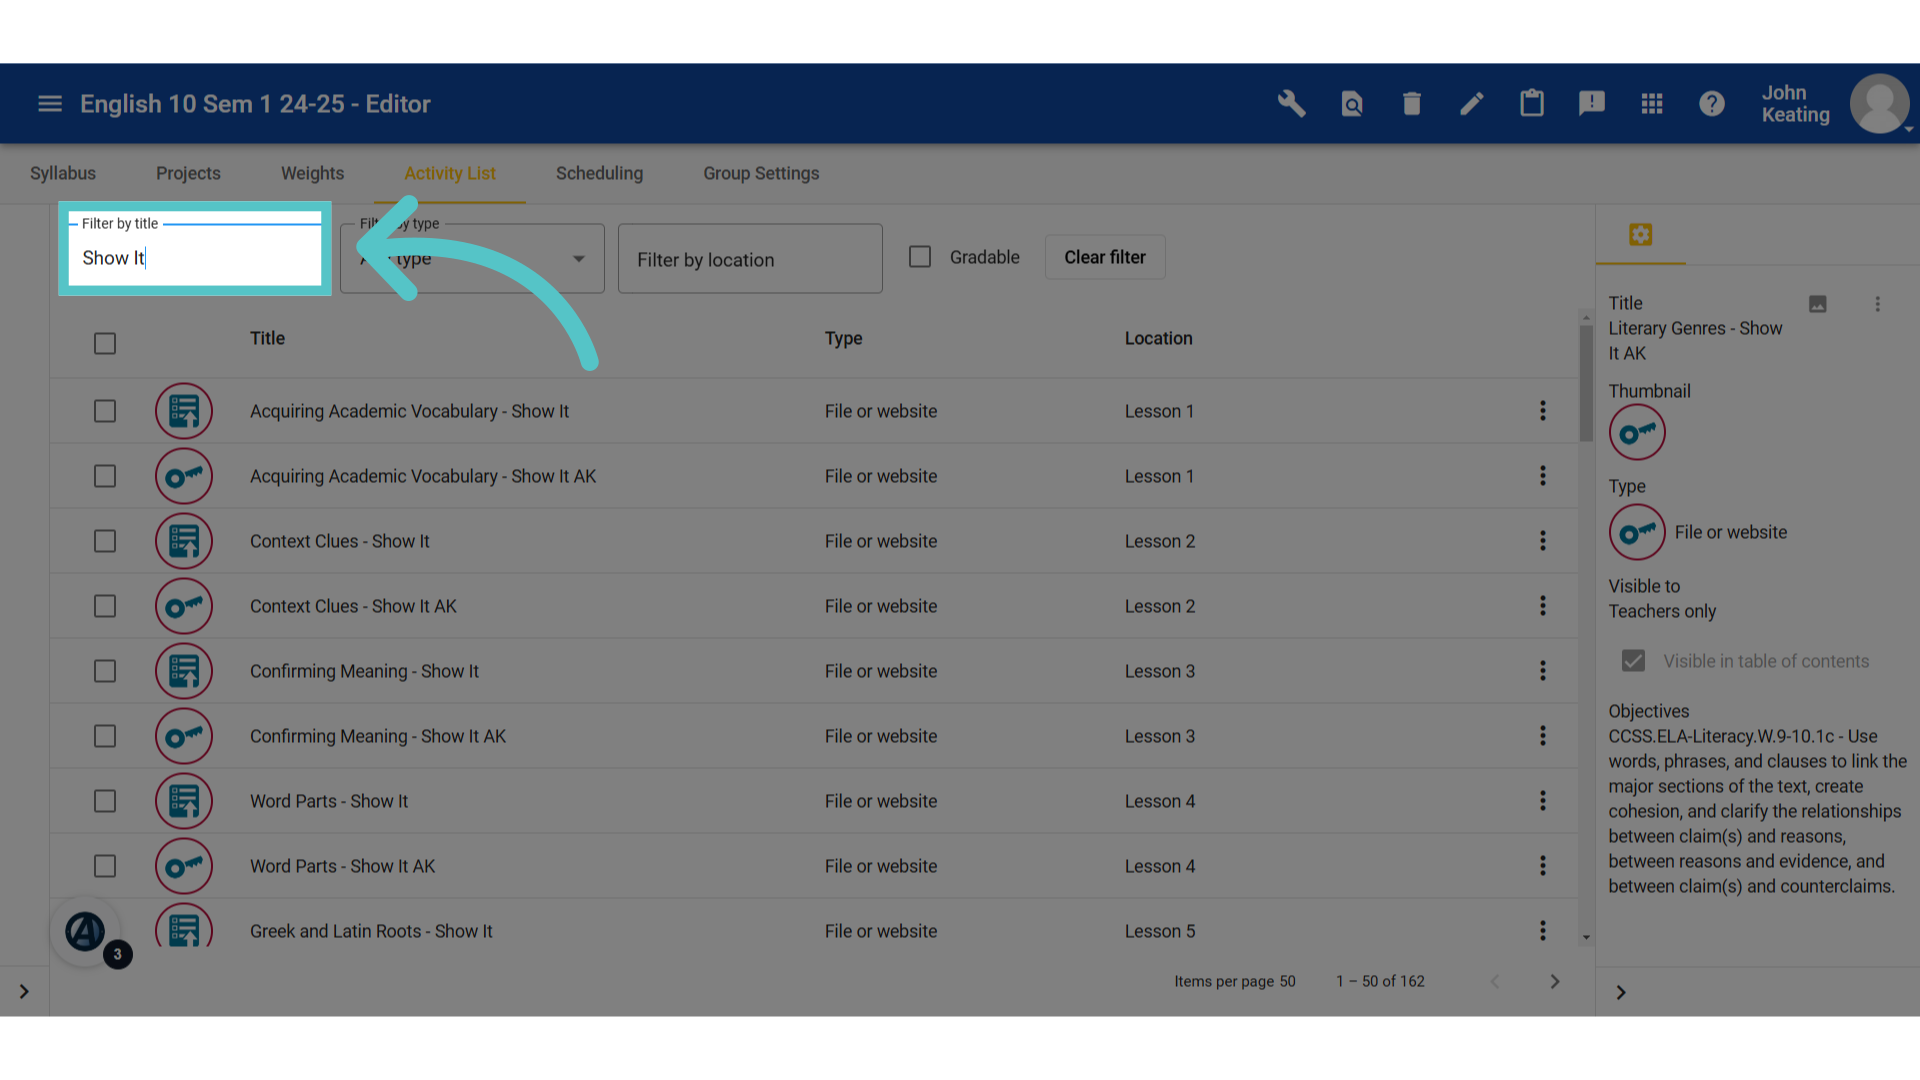Open options for Word Parts - Show It

(x=1543, y=801)
